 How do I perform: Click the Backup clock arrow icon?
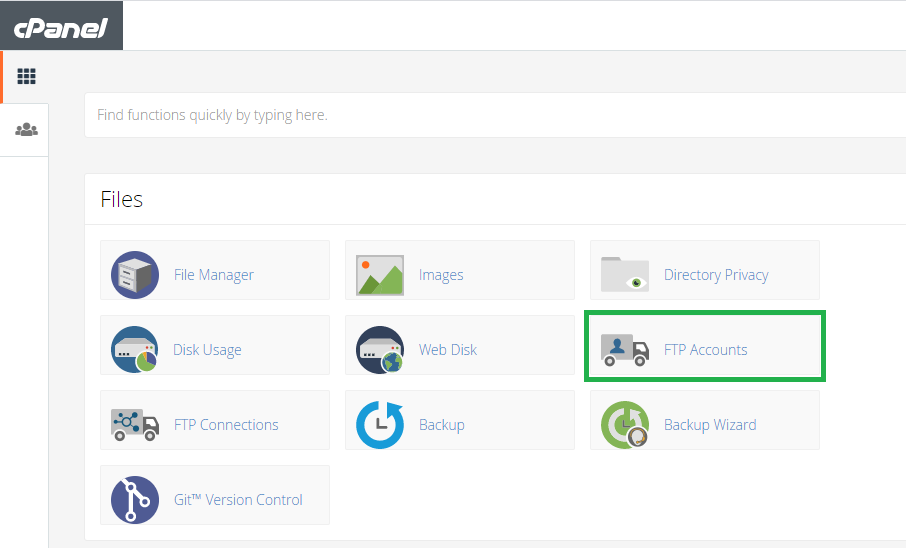tap(380, 425)
